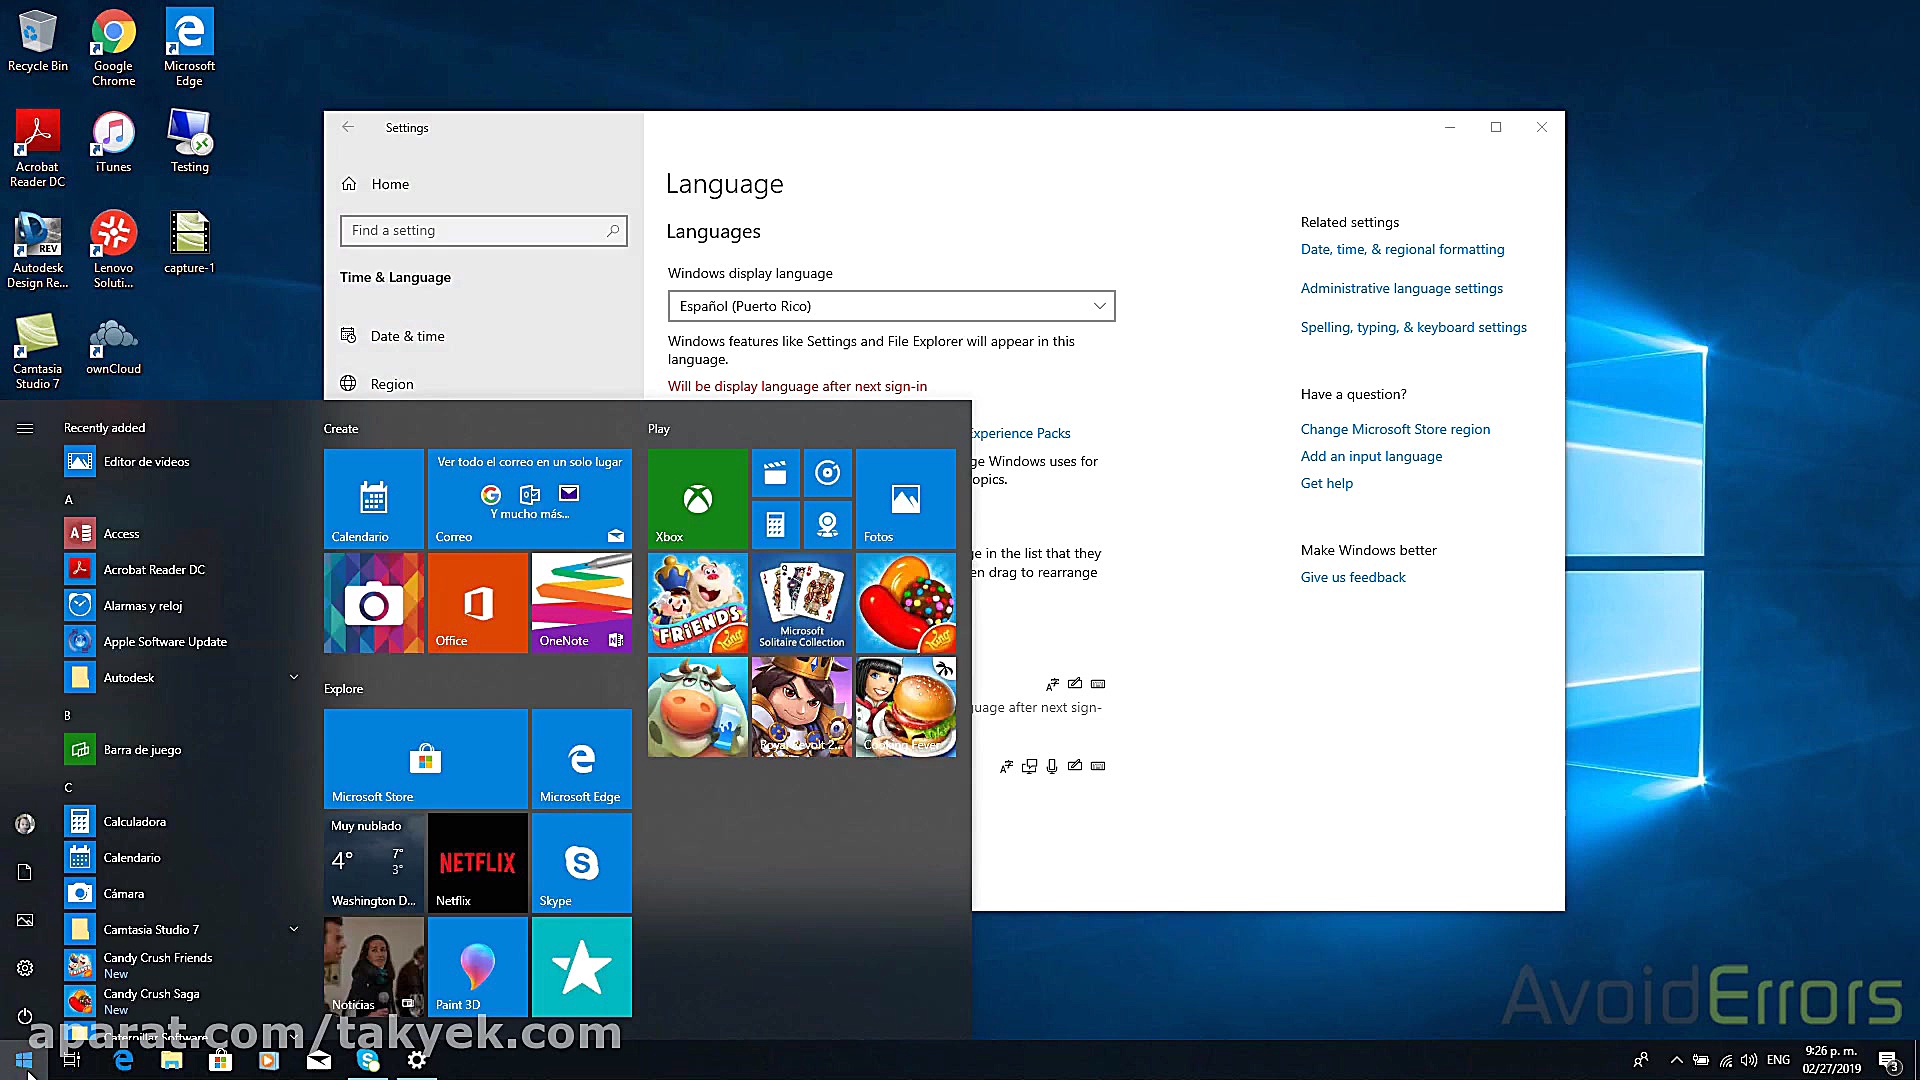Click Mail icon on the taskbar
Viewport: 1920px width, 1080px height.
(319, 1060)
